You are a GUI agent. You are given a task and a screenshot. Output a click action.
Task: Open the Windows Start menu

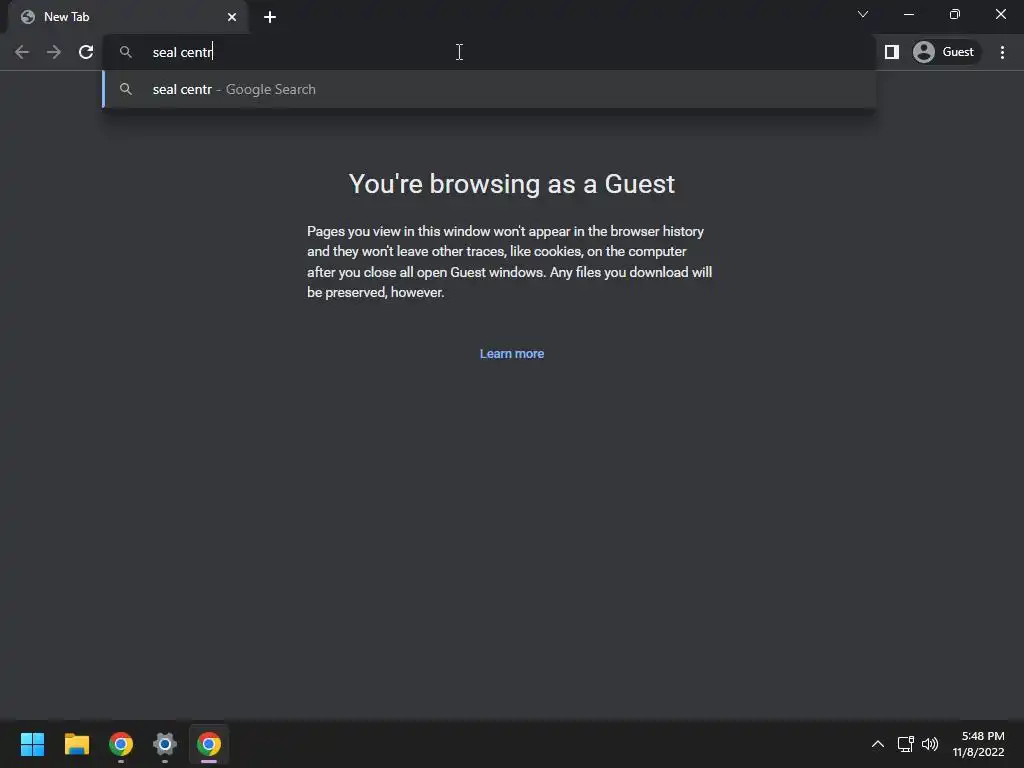pos(32,744)
